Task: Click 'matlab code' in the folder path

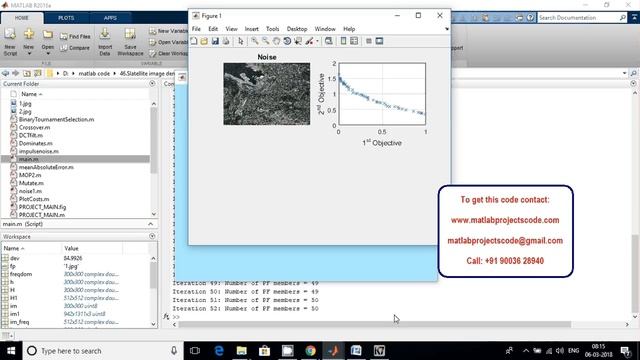Action: 94,73
